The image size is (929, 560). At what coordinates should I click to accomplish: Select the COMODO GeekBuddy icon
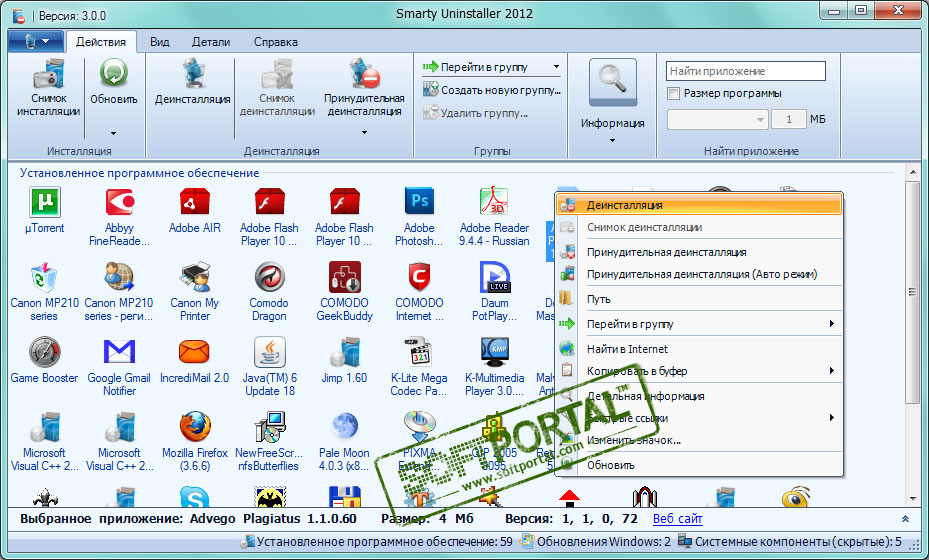[x=344, y=277]
